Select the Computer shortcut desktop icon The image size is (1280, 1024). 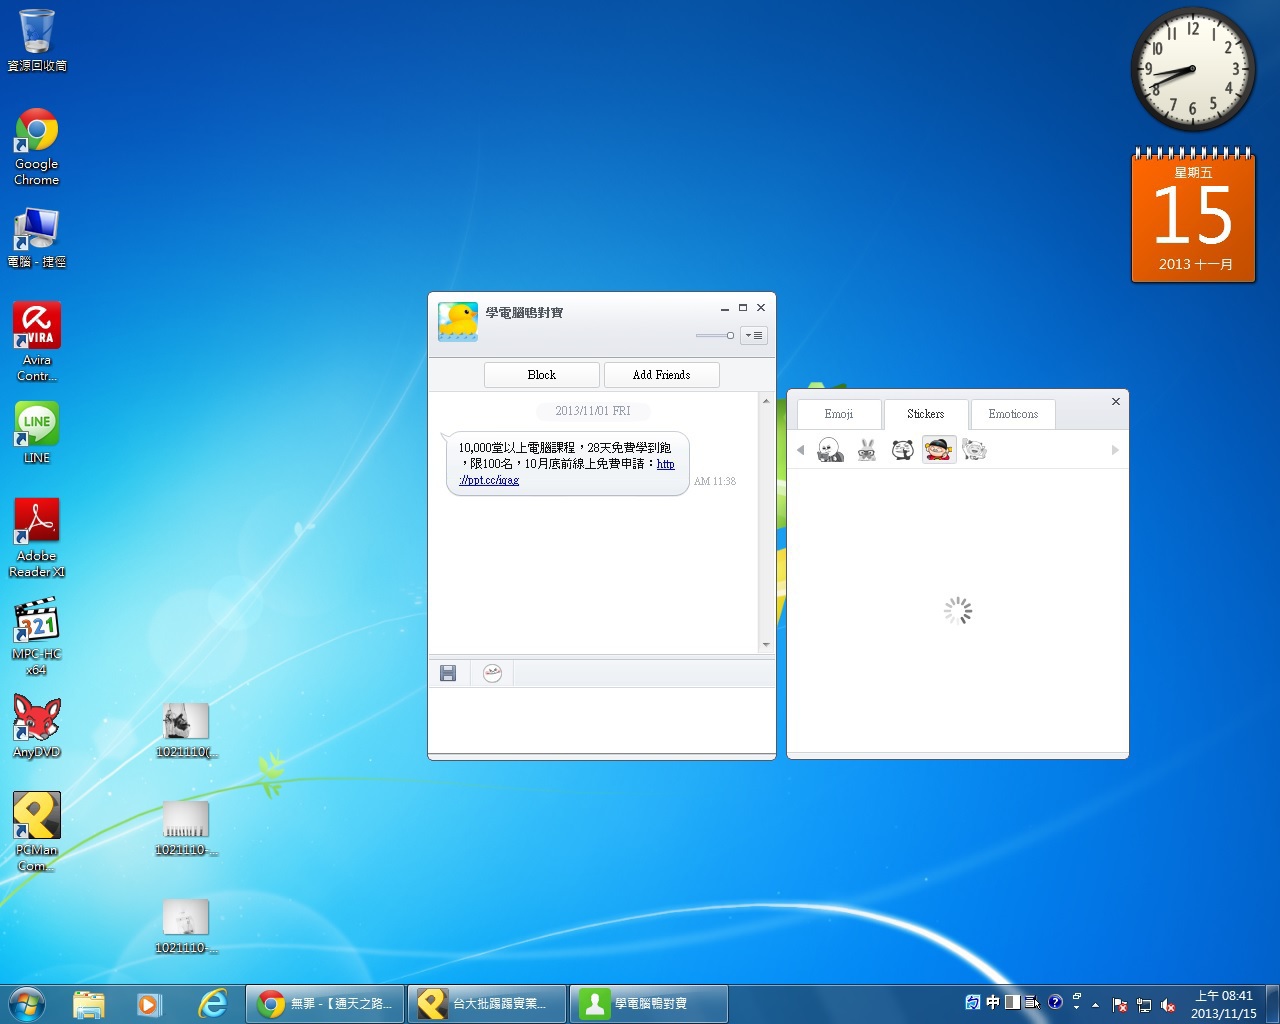click(37, 238)
